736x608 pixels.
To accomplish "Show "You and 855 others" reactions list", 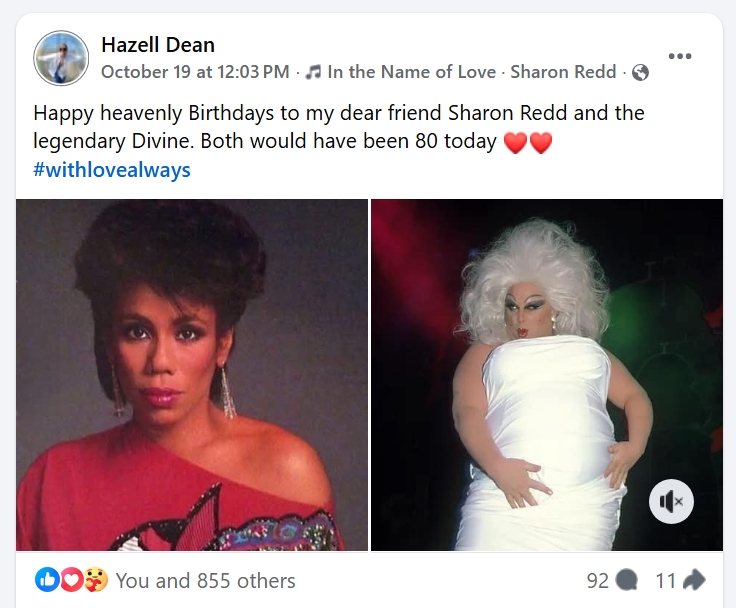I will pos(205,580).
